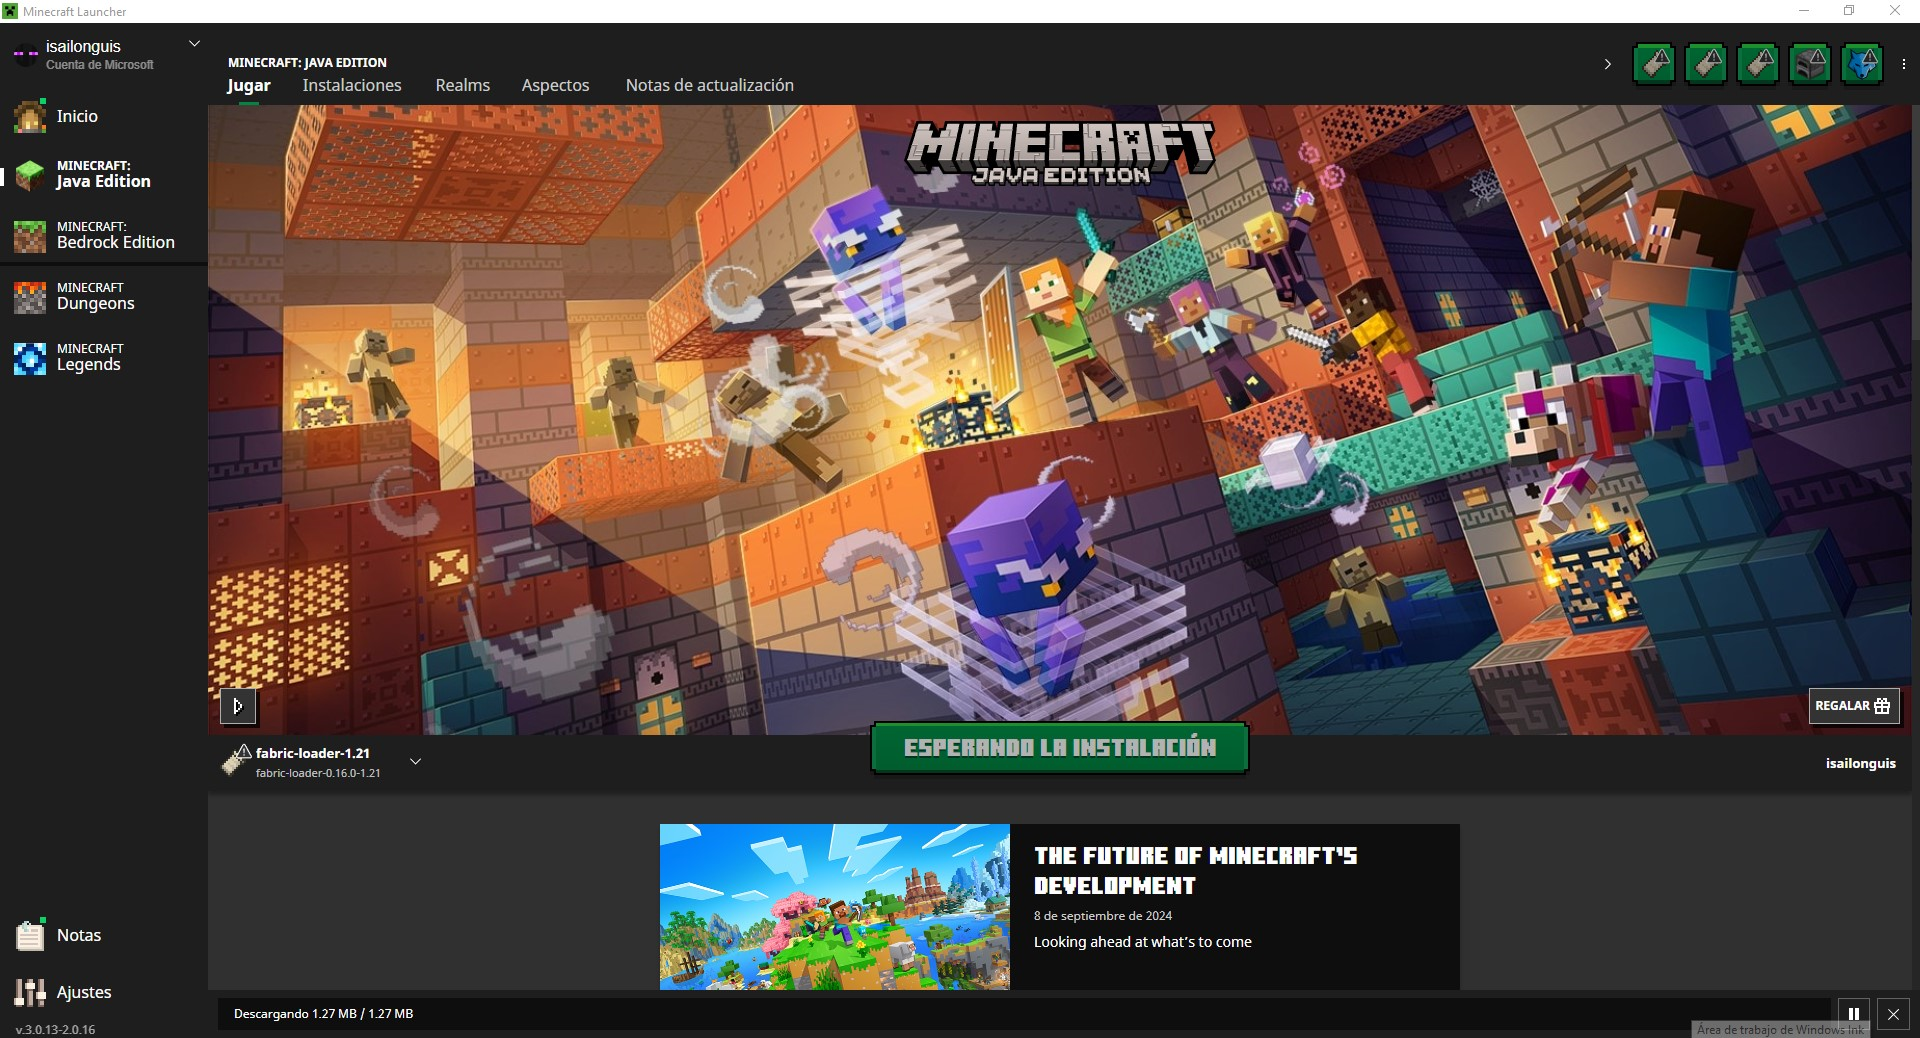Switch to the Instalaciones tab
Screen dimensions: 1920x1038
point(352,86)
